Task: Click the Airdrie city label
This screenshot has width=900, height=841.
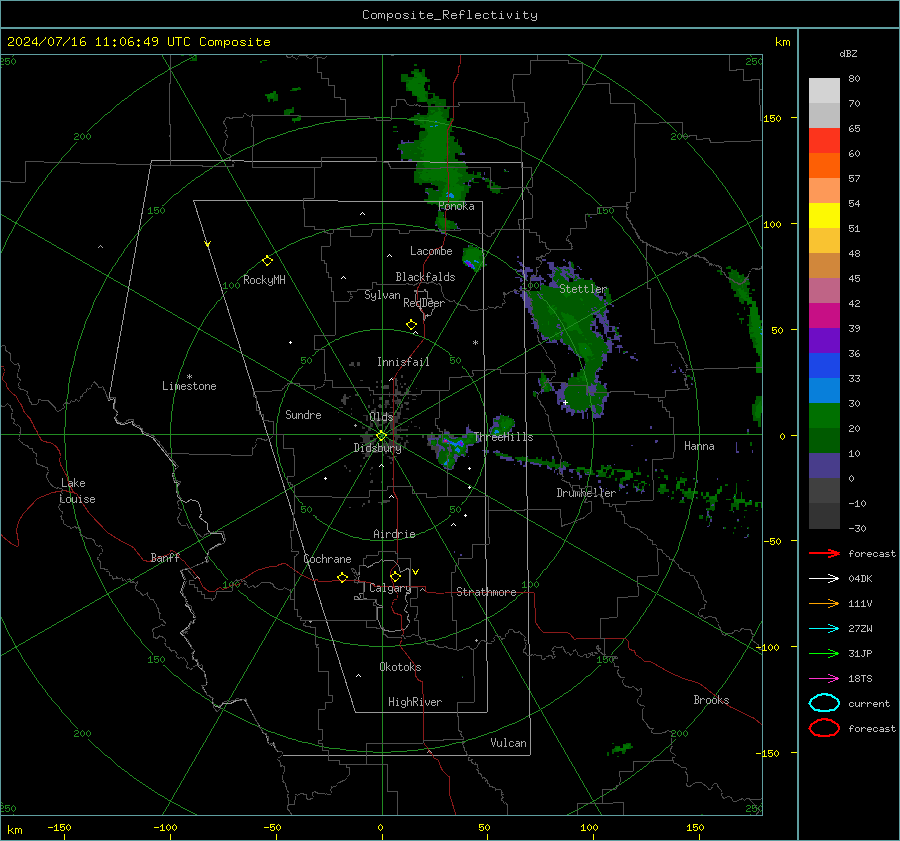Action: [x=394, y=534]
